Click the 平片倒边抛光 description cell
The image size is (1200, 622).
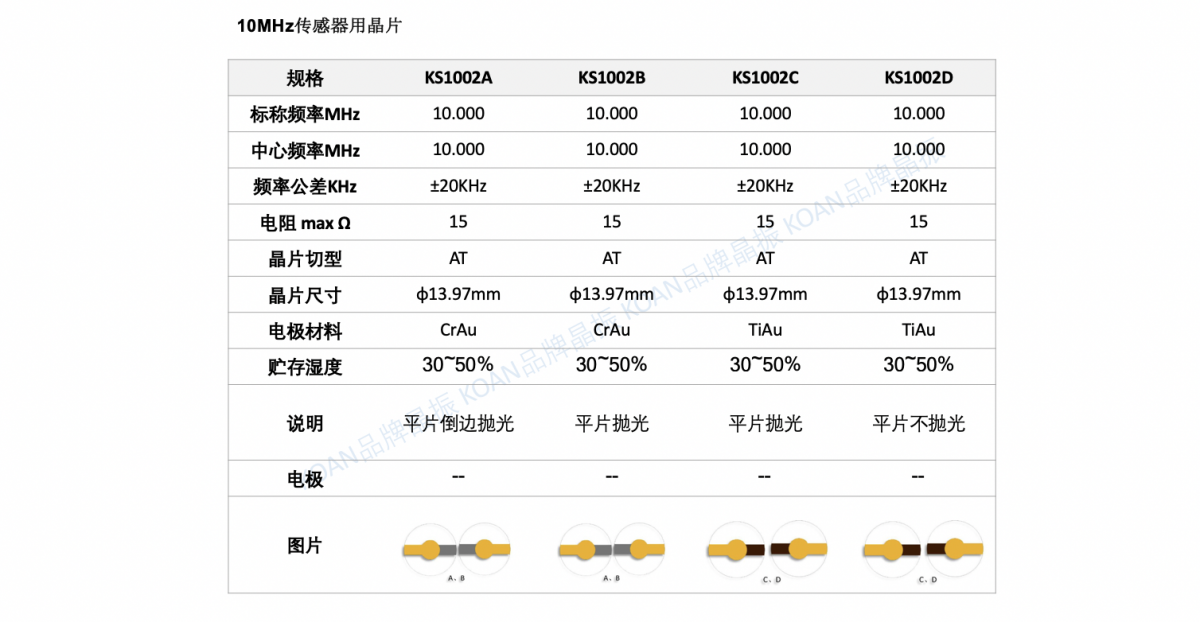pos(458,424)
